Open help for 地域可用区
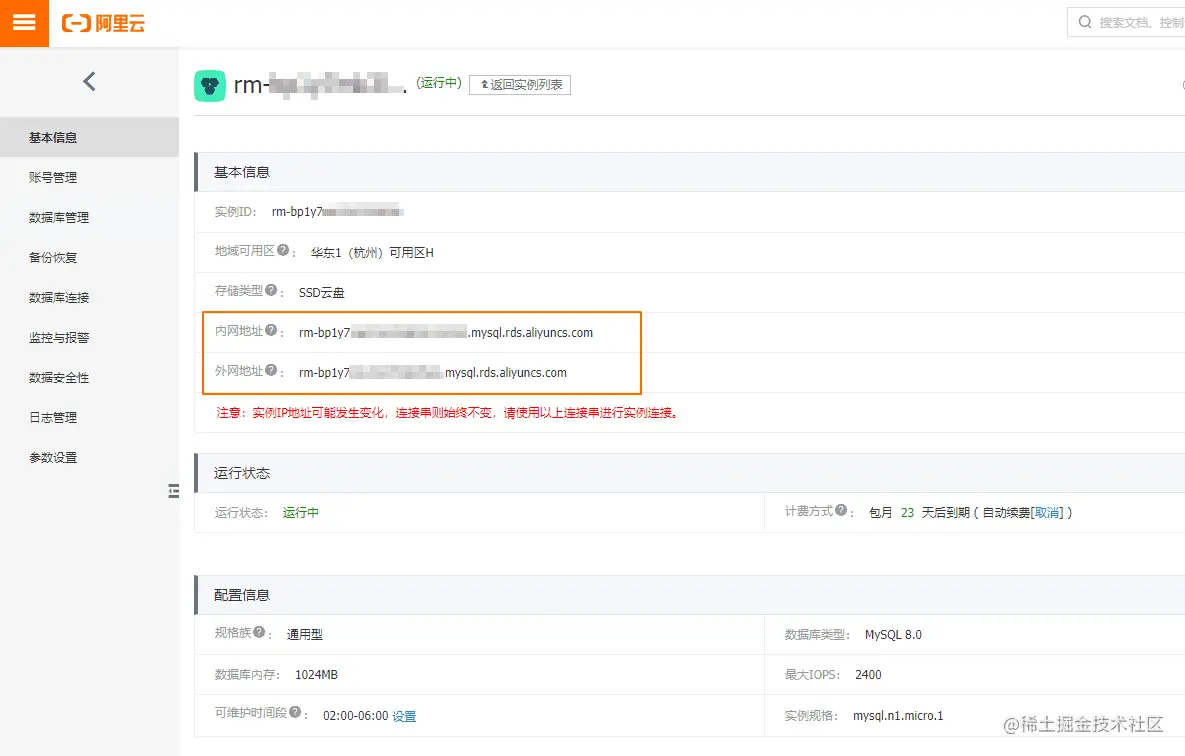The height and width of the screenshot is (756, 1185). 283,250
